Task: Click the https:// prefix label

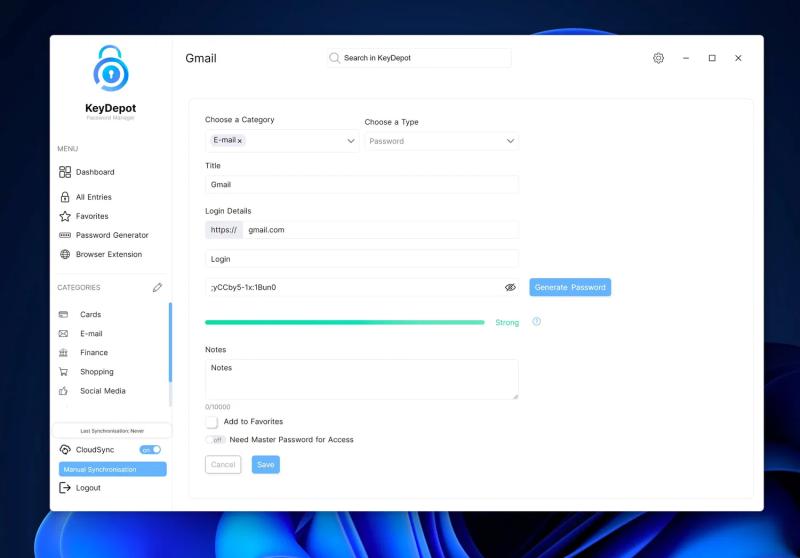Action: 224,230
